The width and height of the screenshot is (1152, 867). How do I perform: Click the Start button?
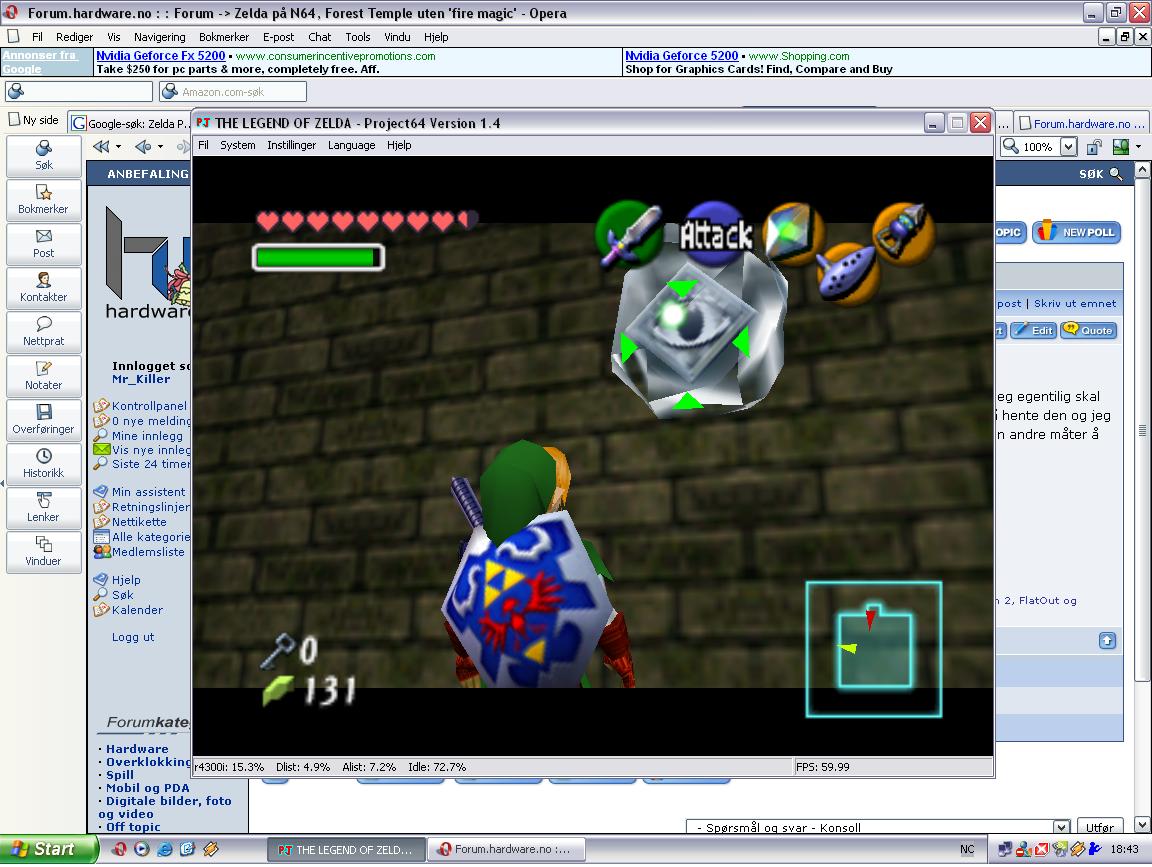48,849
